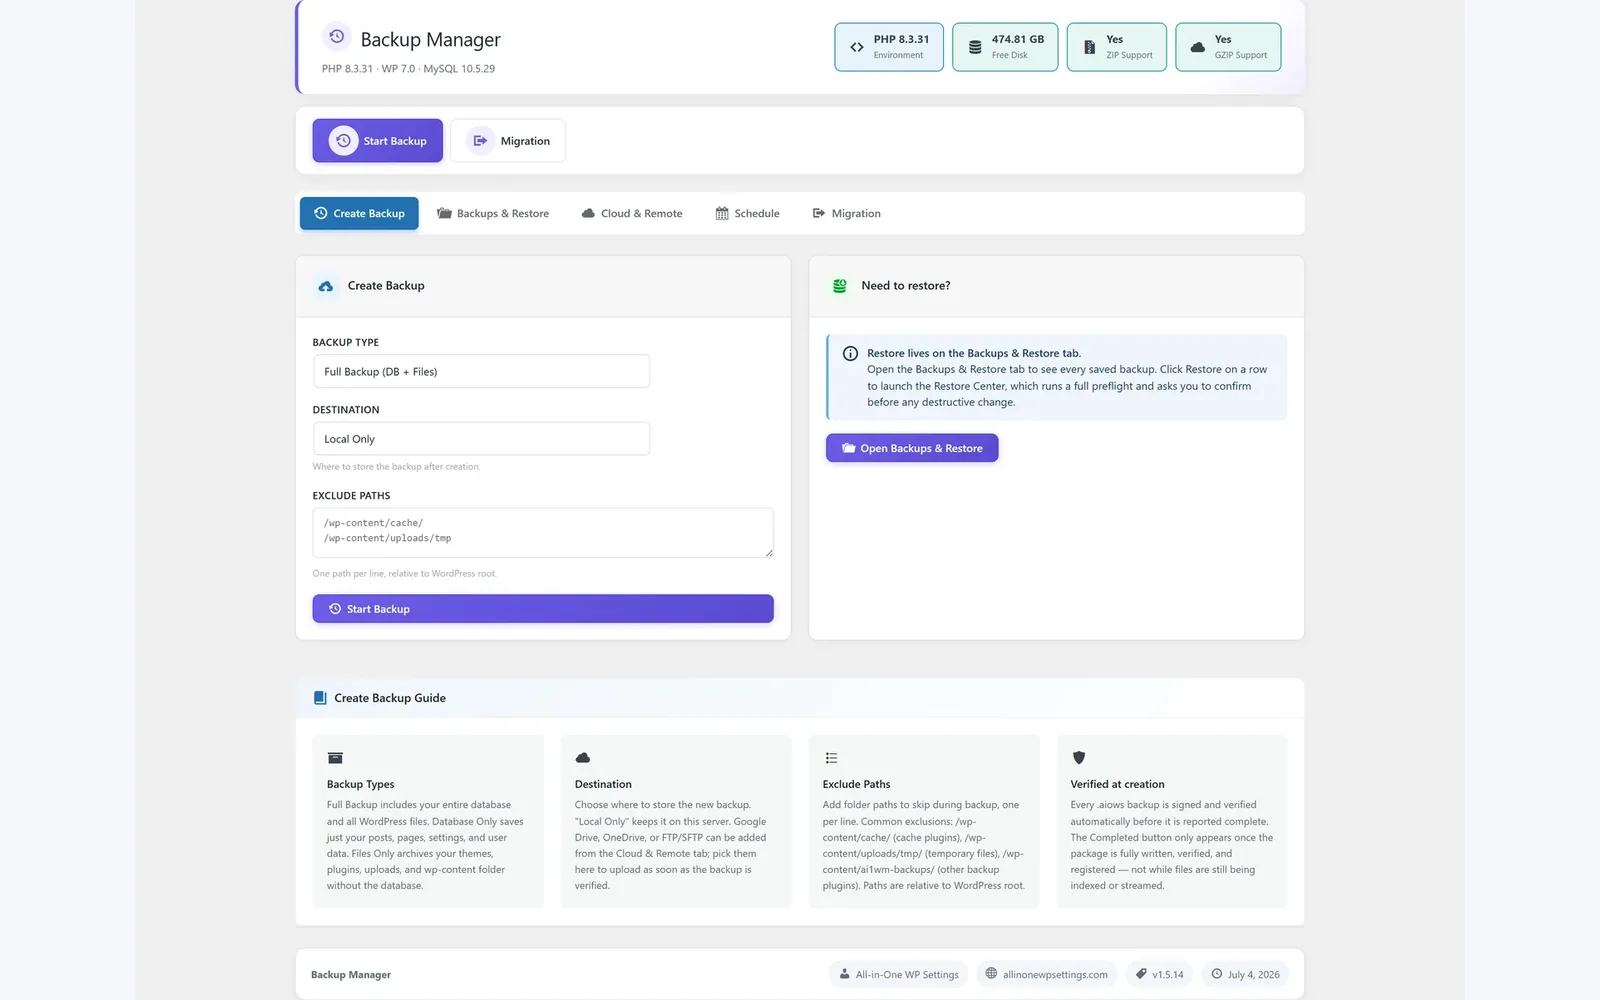Click the Backup Manager clock icon in header
Screen dimensions: 1600x1000
click(x=337, y=37)
